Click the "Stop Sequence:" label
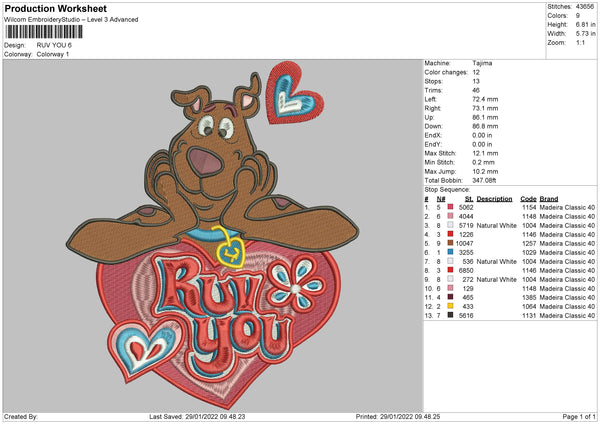 click(447, 189)
